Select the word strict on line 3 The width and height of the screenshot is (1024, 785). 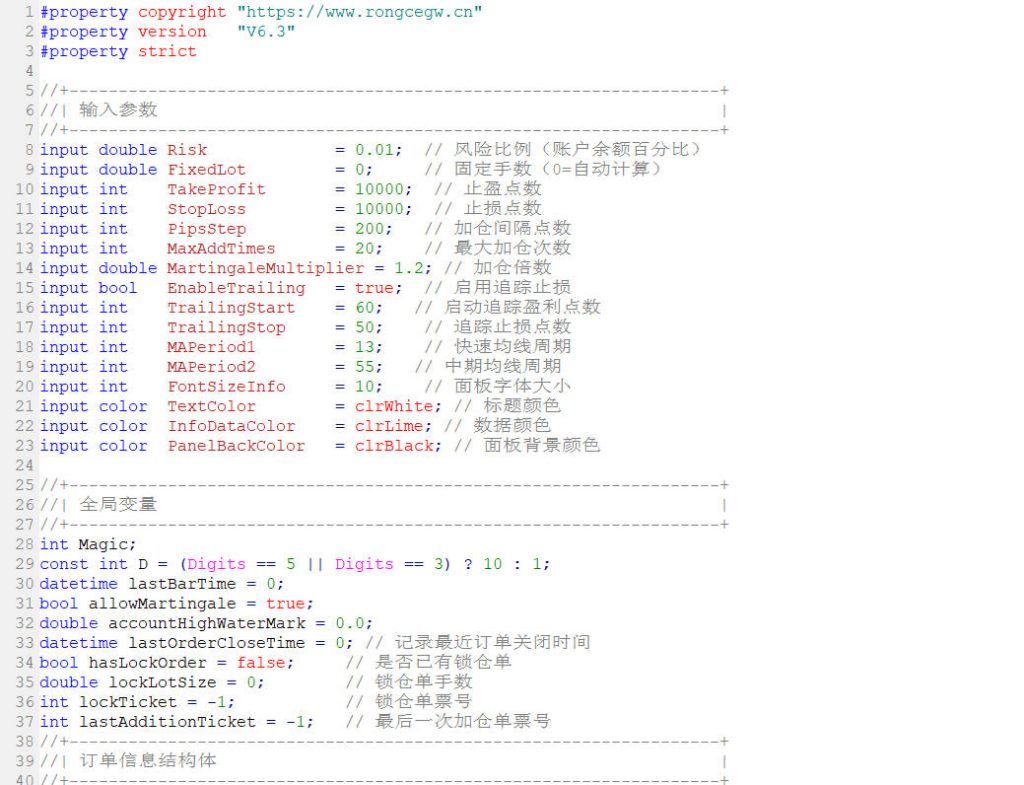click(167, 52)
